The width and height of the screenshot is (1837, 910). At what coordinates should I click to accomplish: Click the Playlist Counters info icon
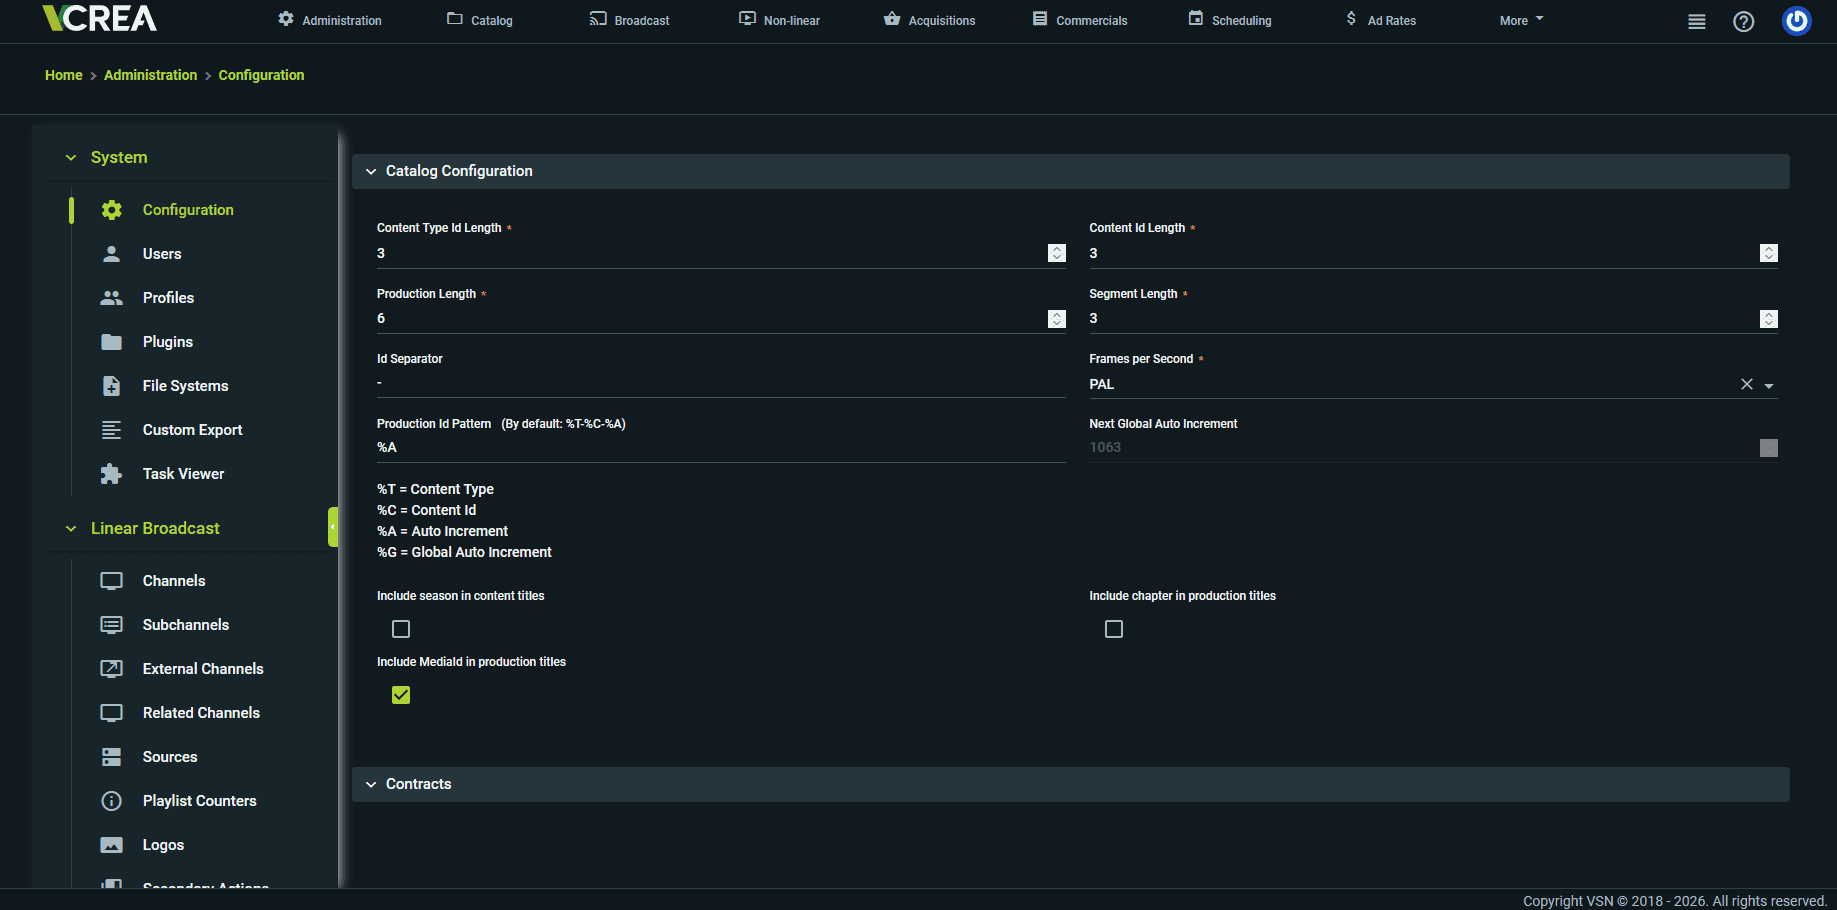[112, 801]
